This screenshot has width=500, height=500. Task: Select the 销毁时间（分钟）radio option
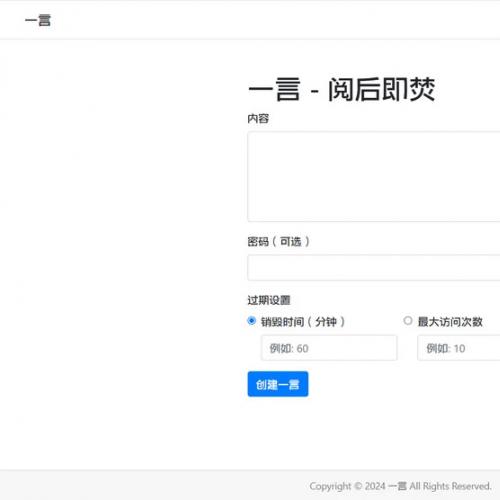point(252,321)
